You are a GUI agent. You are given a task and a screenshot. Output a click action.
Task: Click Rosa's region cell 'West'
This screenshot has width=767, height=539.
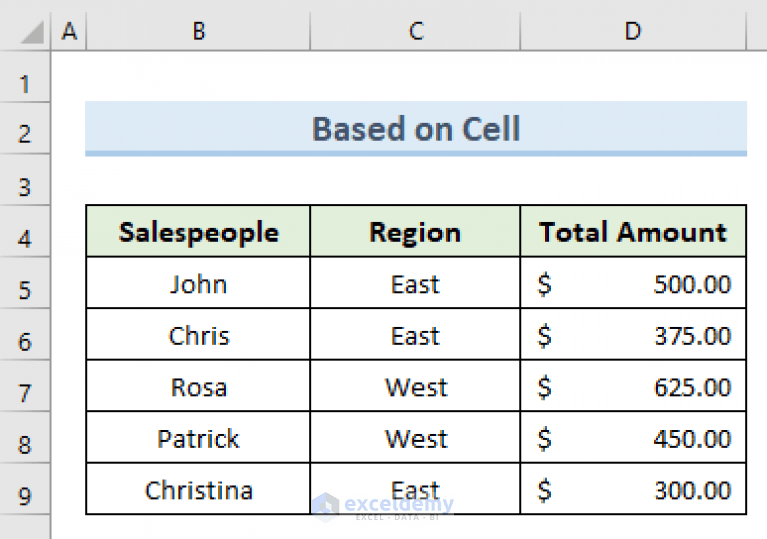(415, 386)
